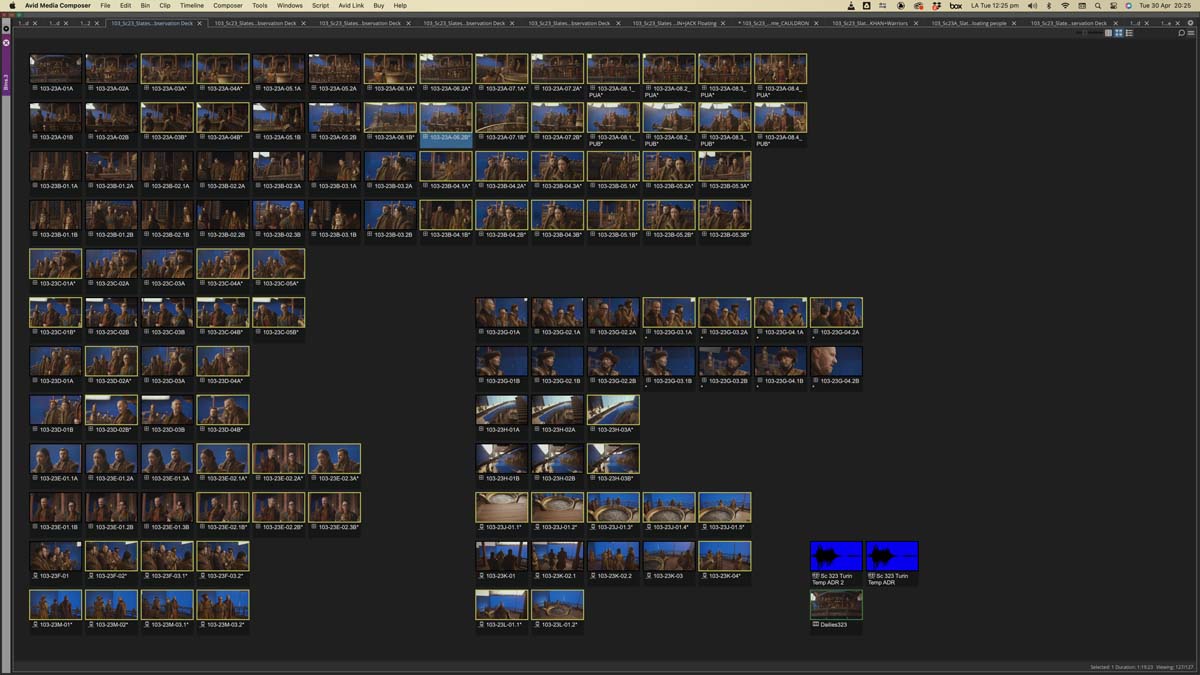Open the Apple menu
Viewport: 1200px width, 675px height.
pos(12,6)
